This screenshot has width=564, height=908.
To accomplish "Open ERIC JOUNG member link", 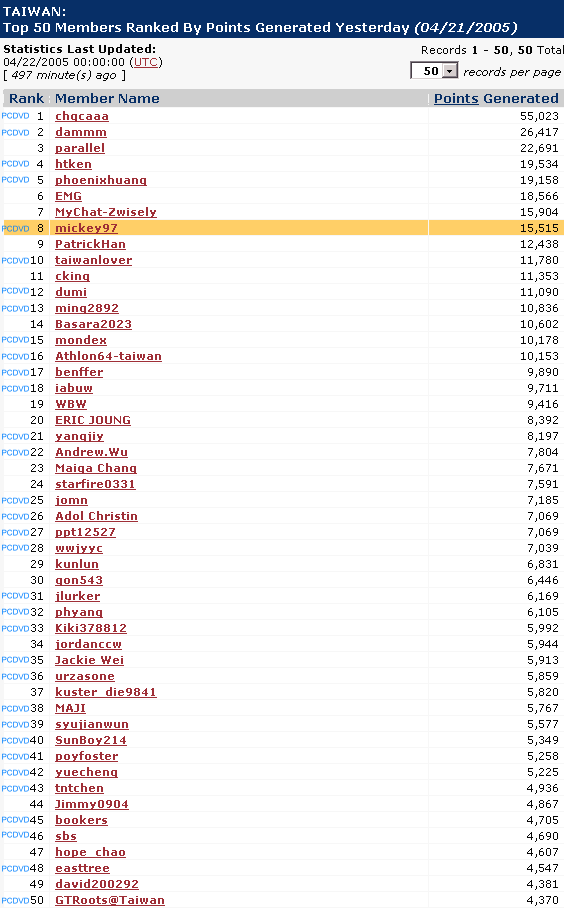I will pos(93,420).
